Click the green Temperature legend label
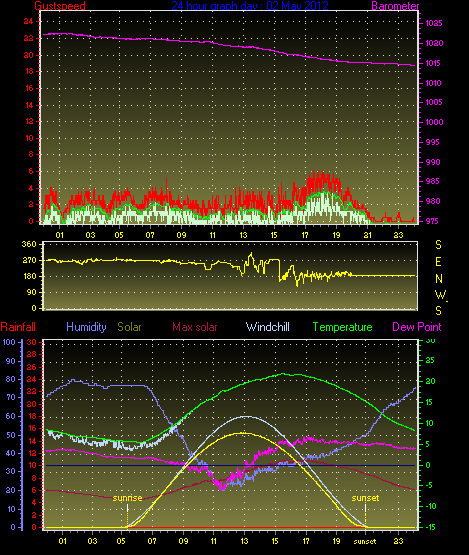Screen dimensions: 469x555 [x=343, y=327]
